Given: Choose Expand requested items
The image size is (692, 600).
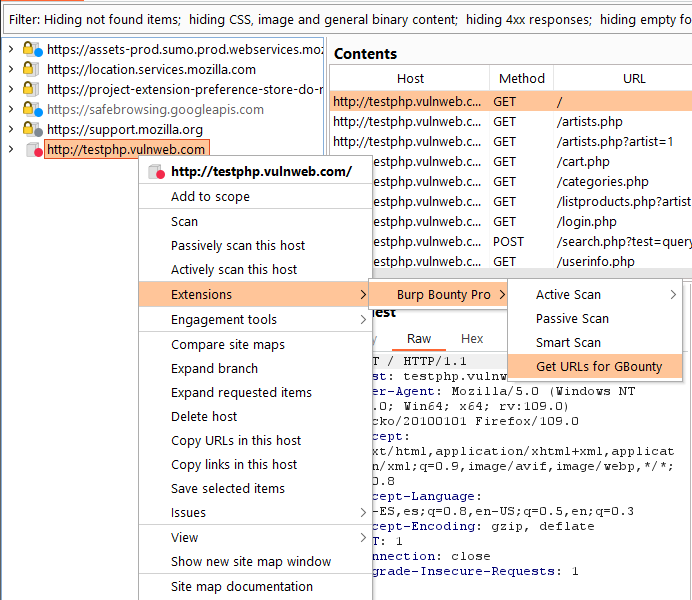Looking at the screenshot, I should pyautogui.click(x=255, y=393).
